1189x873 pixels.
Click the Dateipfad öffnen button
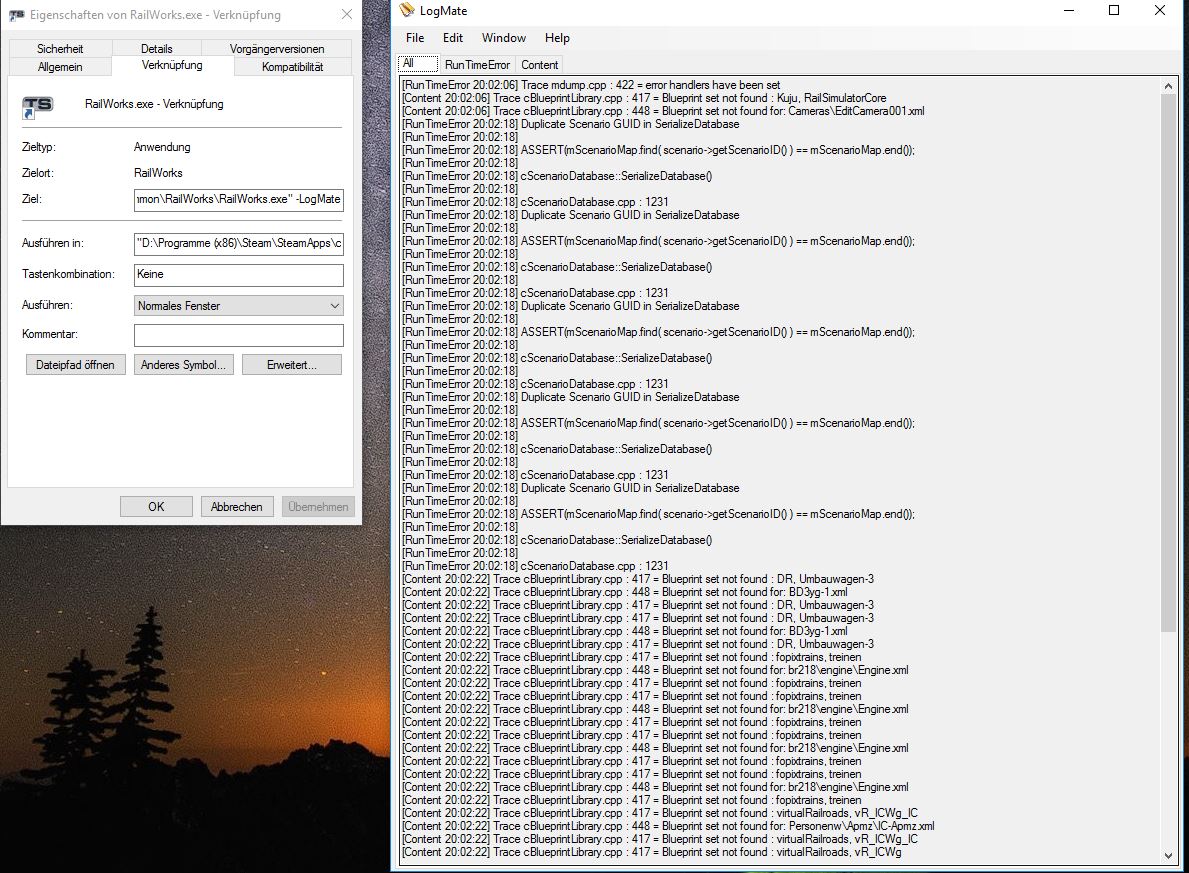pyautogui.click(x=75, y=365)
